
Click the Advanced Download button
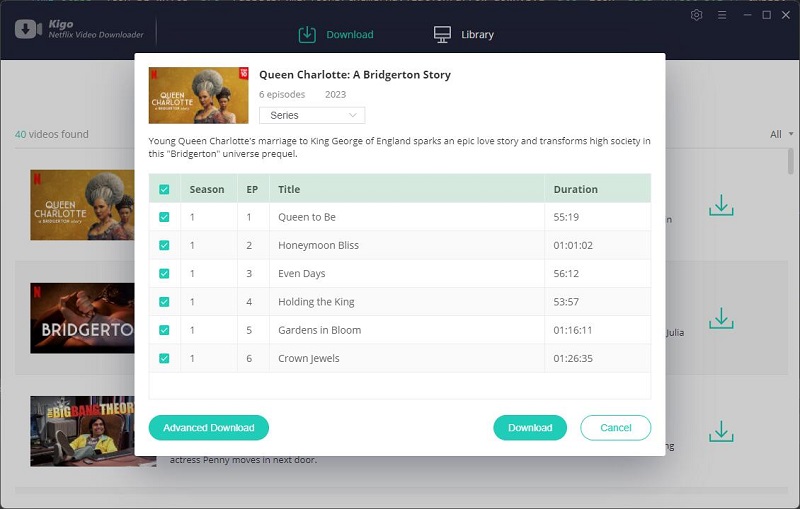point(209,427)
